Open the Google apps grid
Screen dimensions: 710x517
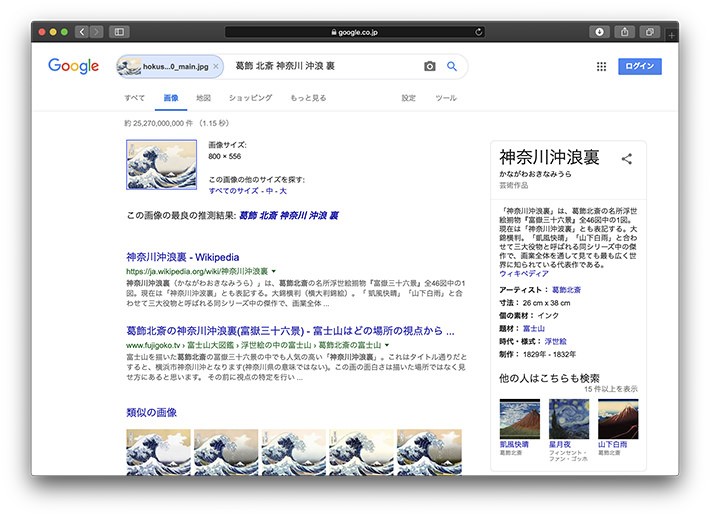pyautogui.click(x=601, y=66)
